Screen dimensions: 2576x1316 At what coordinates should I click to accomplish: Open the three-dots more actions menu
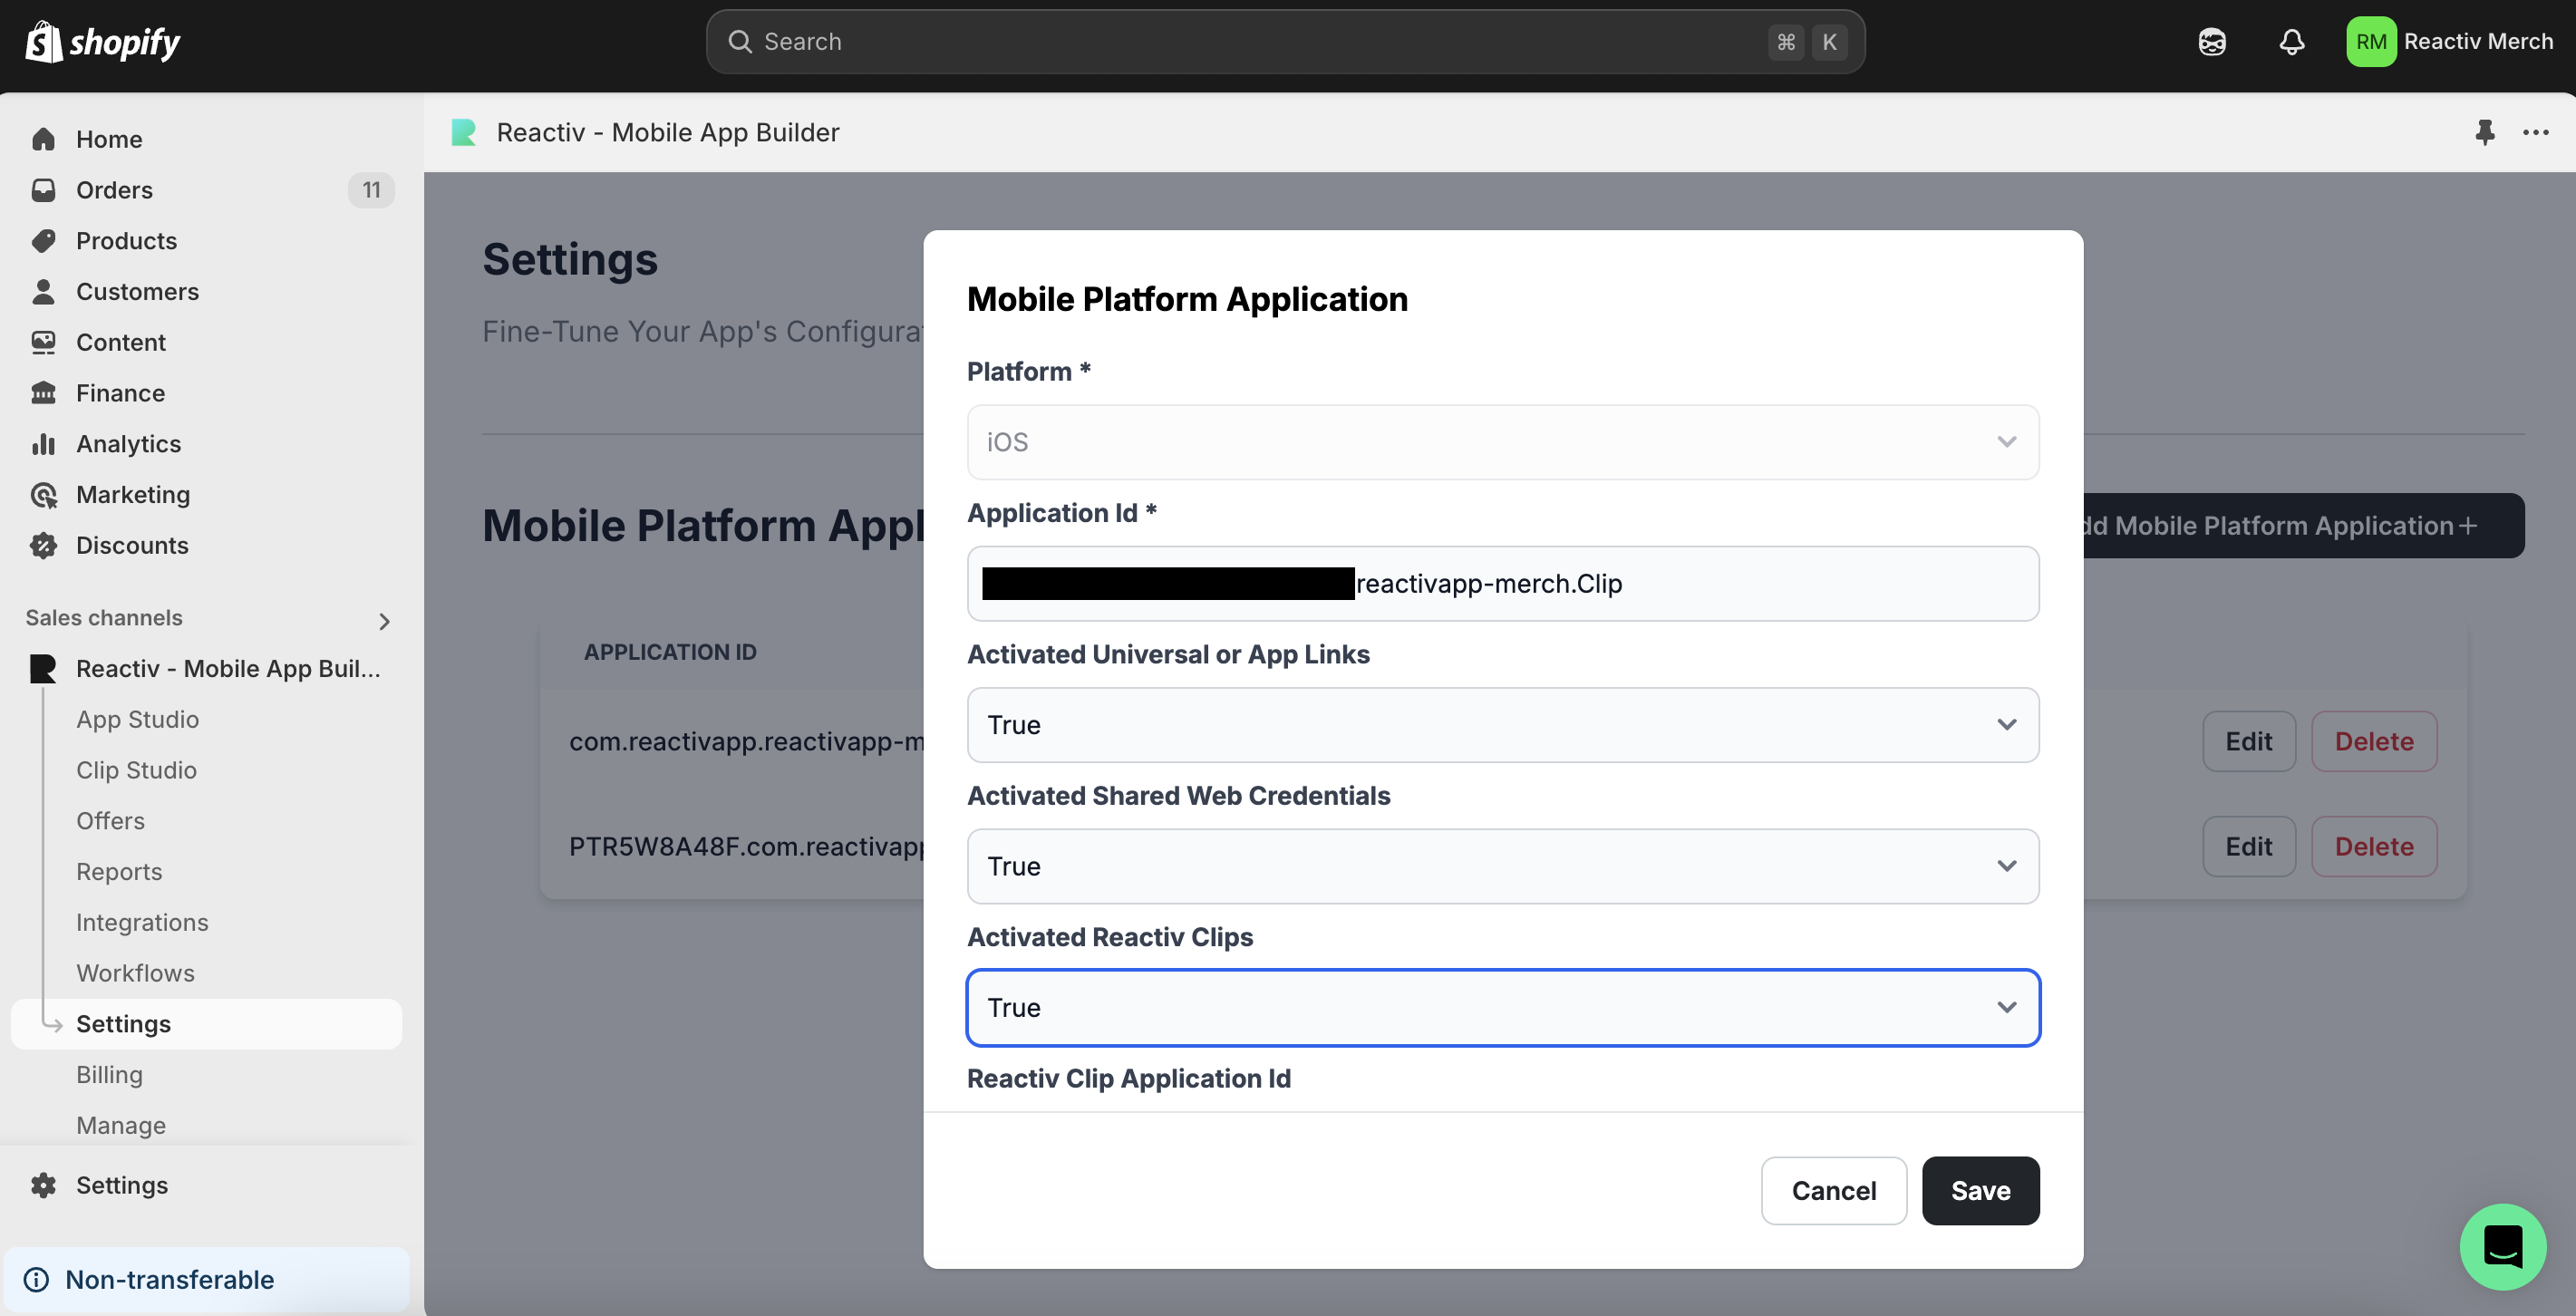[x=2535, y=132]
